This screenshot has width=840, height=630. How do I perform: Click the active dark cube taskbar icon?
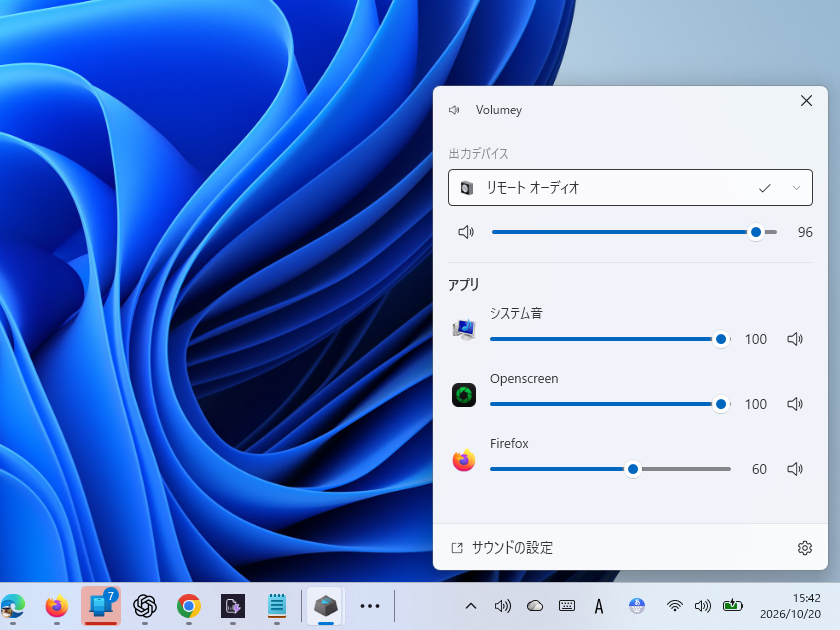click(x=326, y=606)
